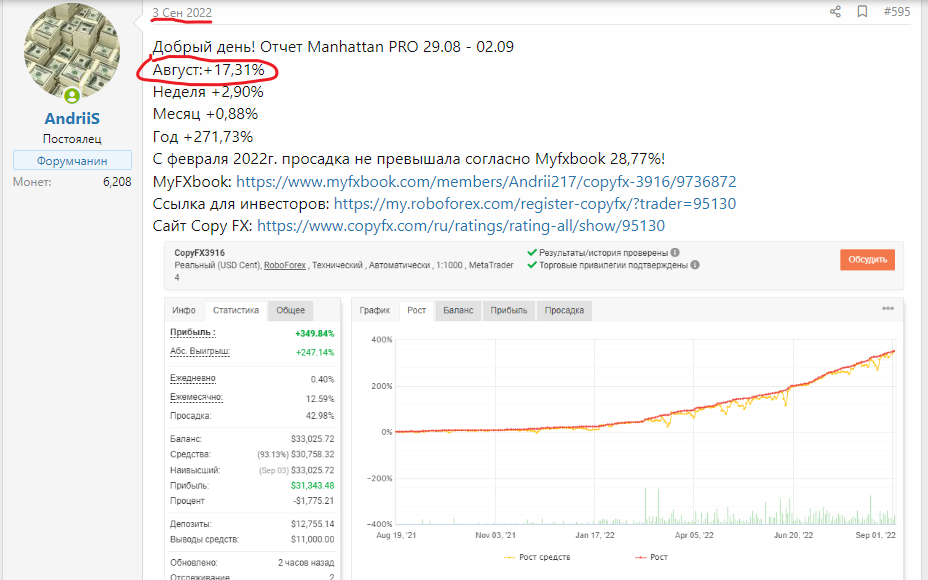Select the Рост chart tab
This screenshot has width=928, height=580.
(x=417, y=310)
